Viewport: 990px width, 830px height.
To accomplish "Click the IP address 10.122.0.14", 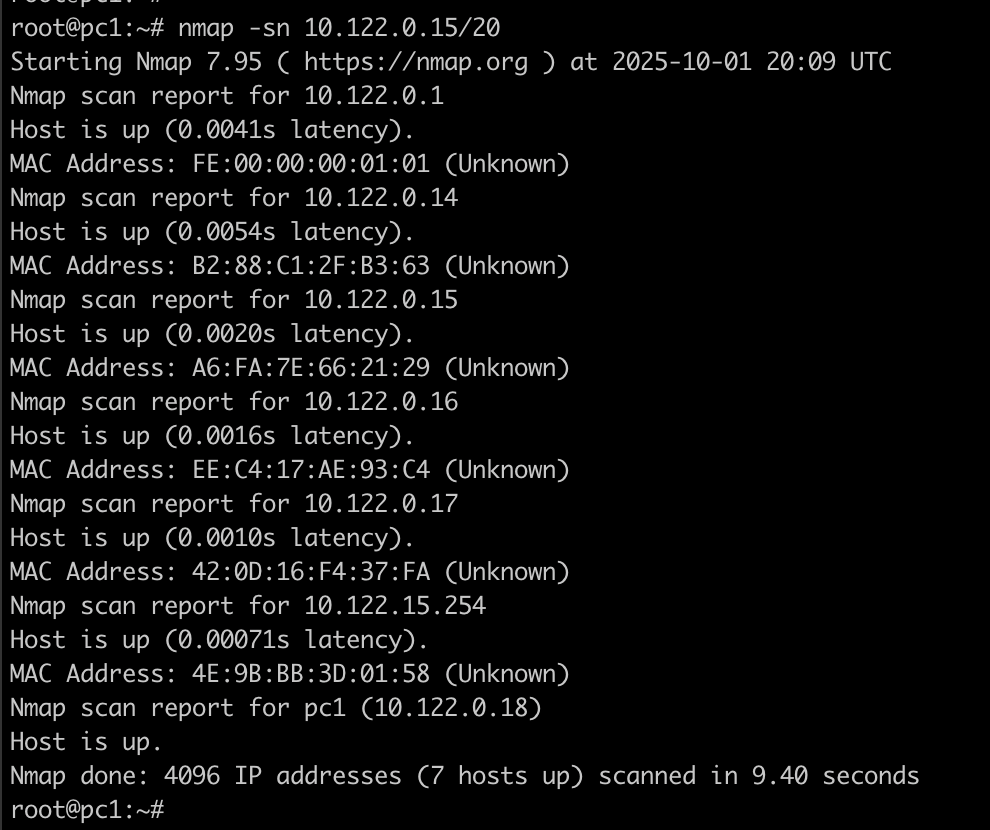I will point(381,198).
